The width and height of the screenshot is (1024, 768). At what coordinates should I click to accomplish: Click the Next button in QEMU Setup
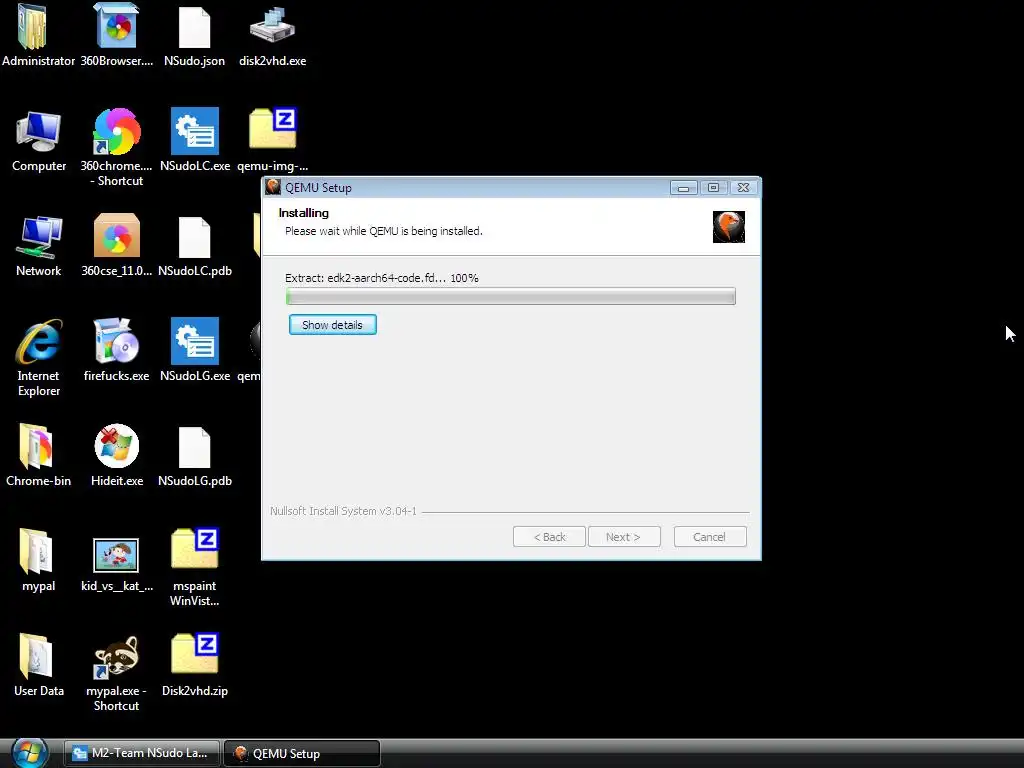(x=624, y=537)
